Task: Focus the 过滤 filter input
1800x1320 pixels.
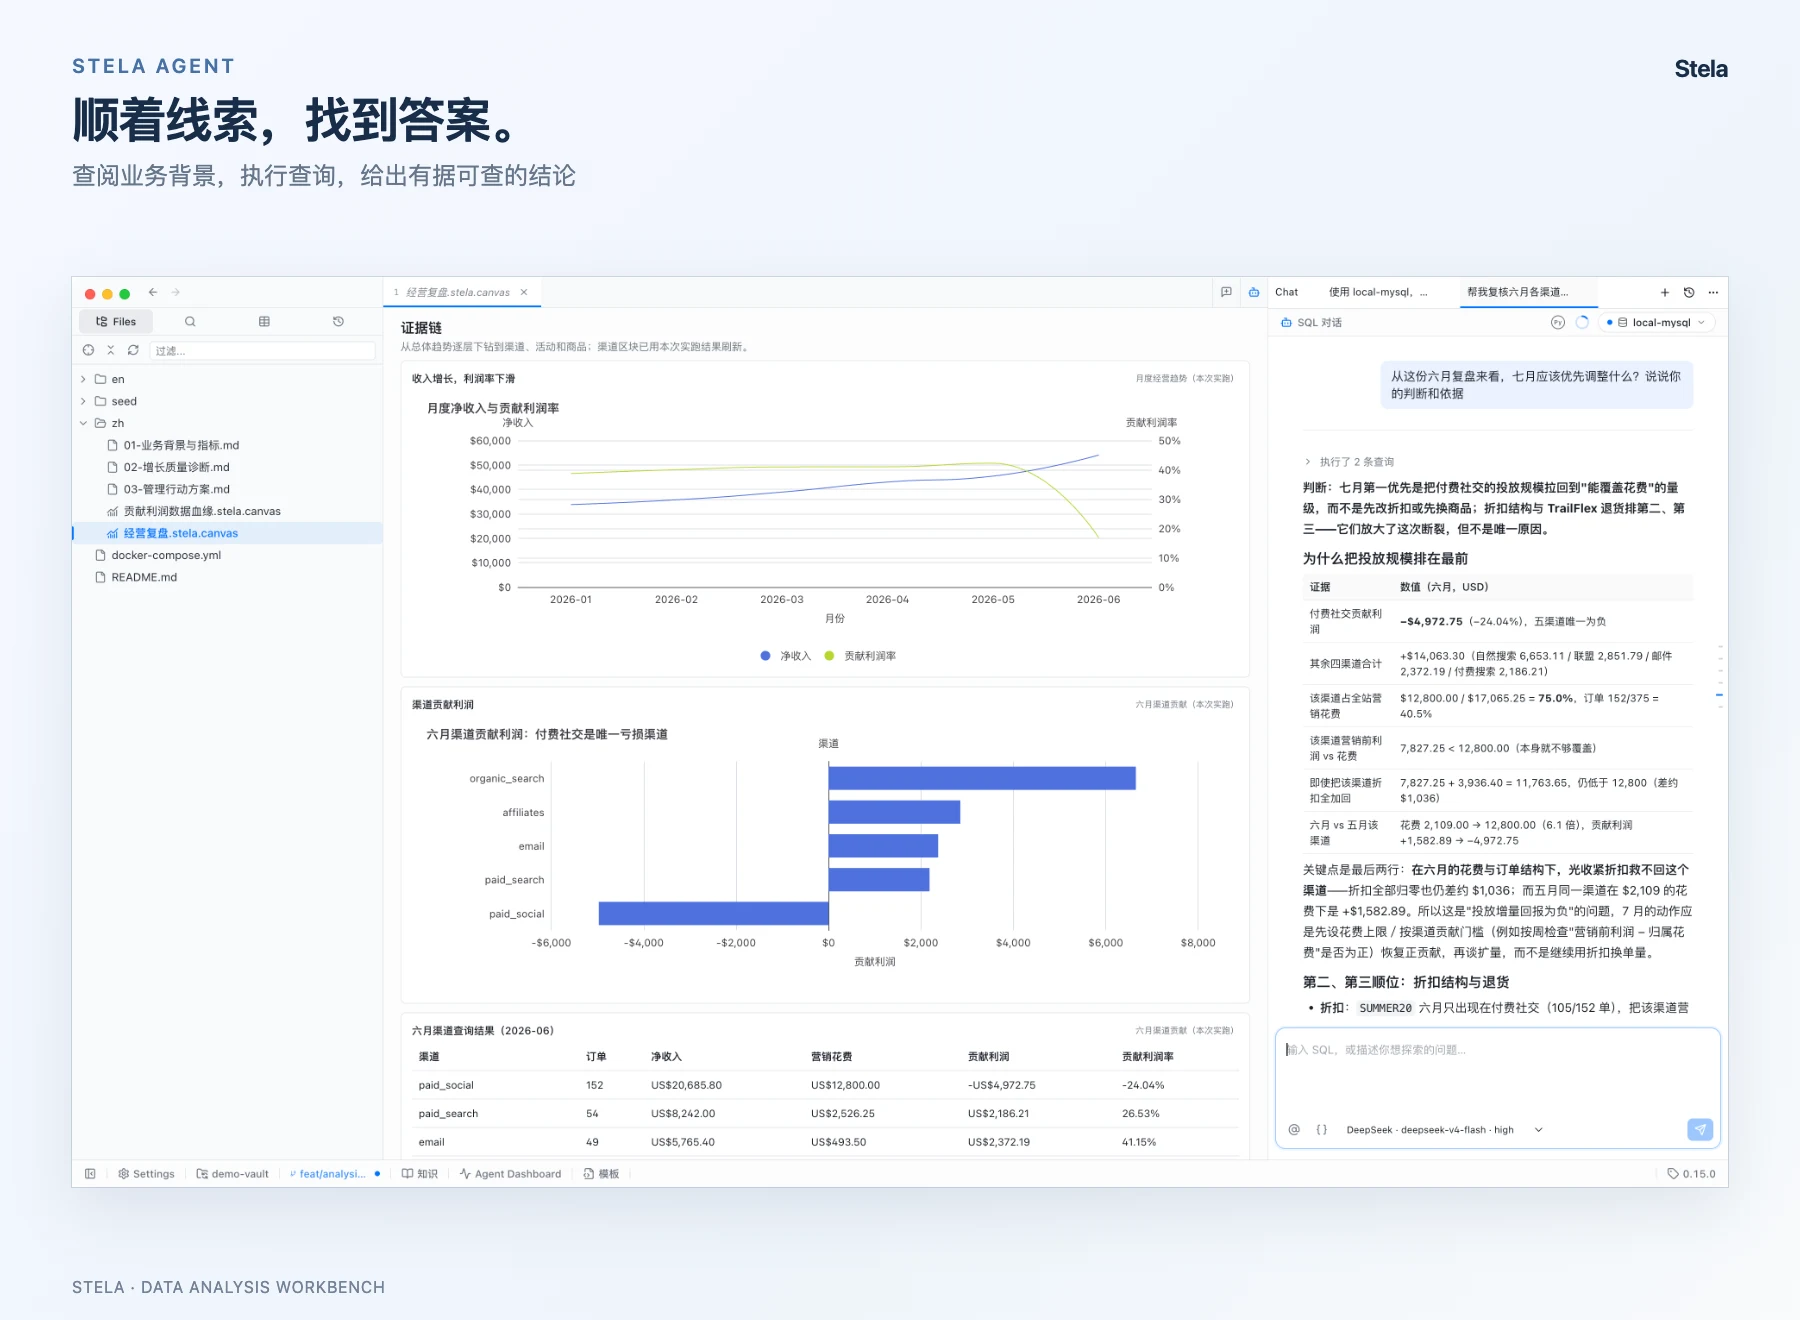Action: (x=263, y=351)
